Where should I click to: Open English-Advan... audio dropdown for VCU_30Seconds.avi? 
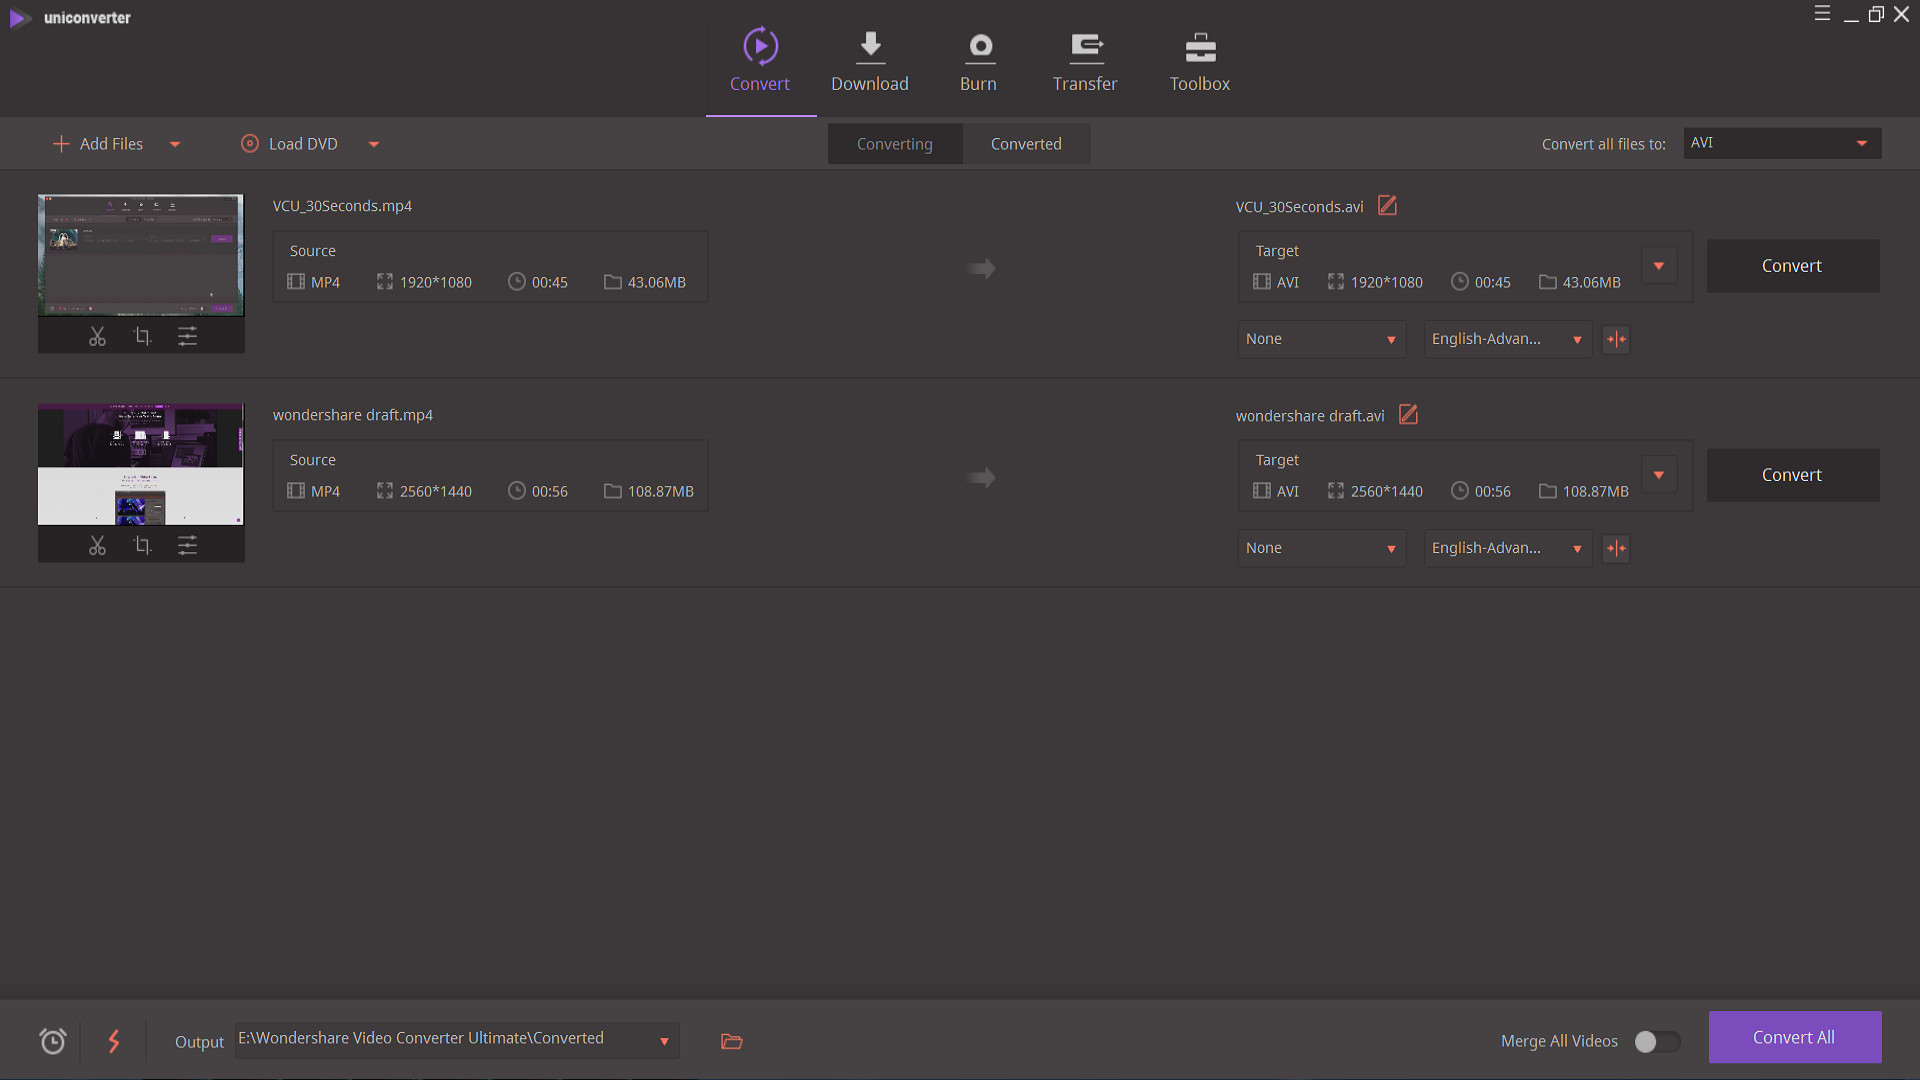[x=1507, y=340]
